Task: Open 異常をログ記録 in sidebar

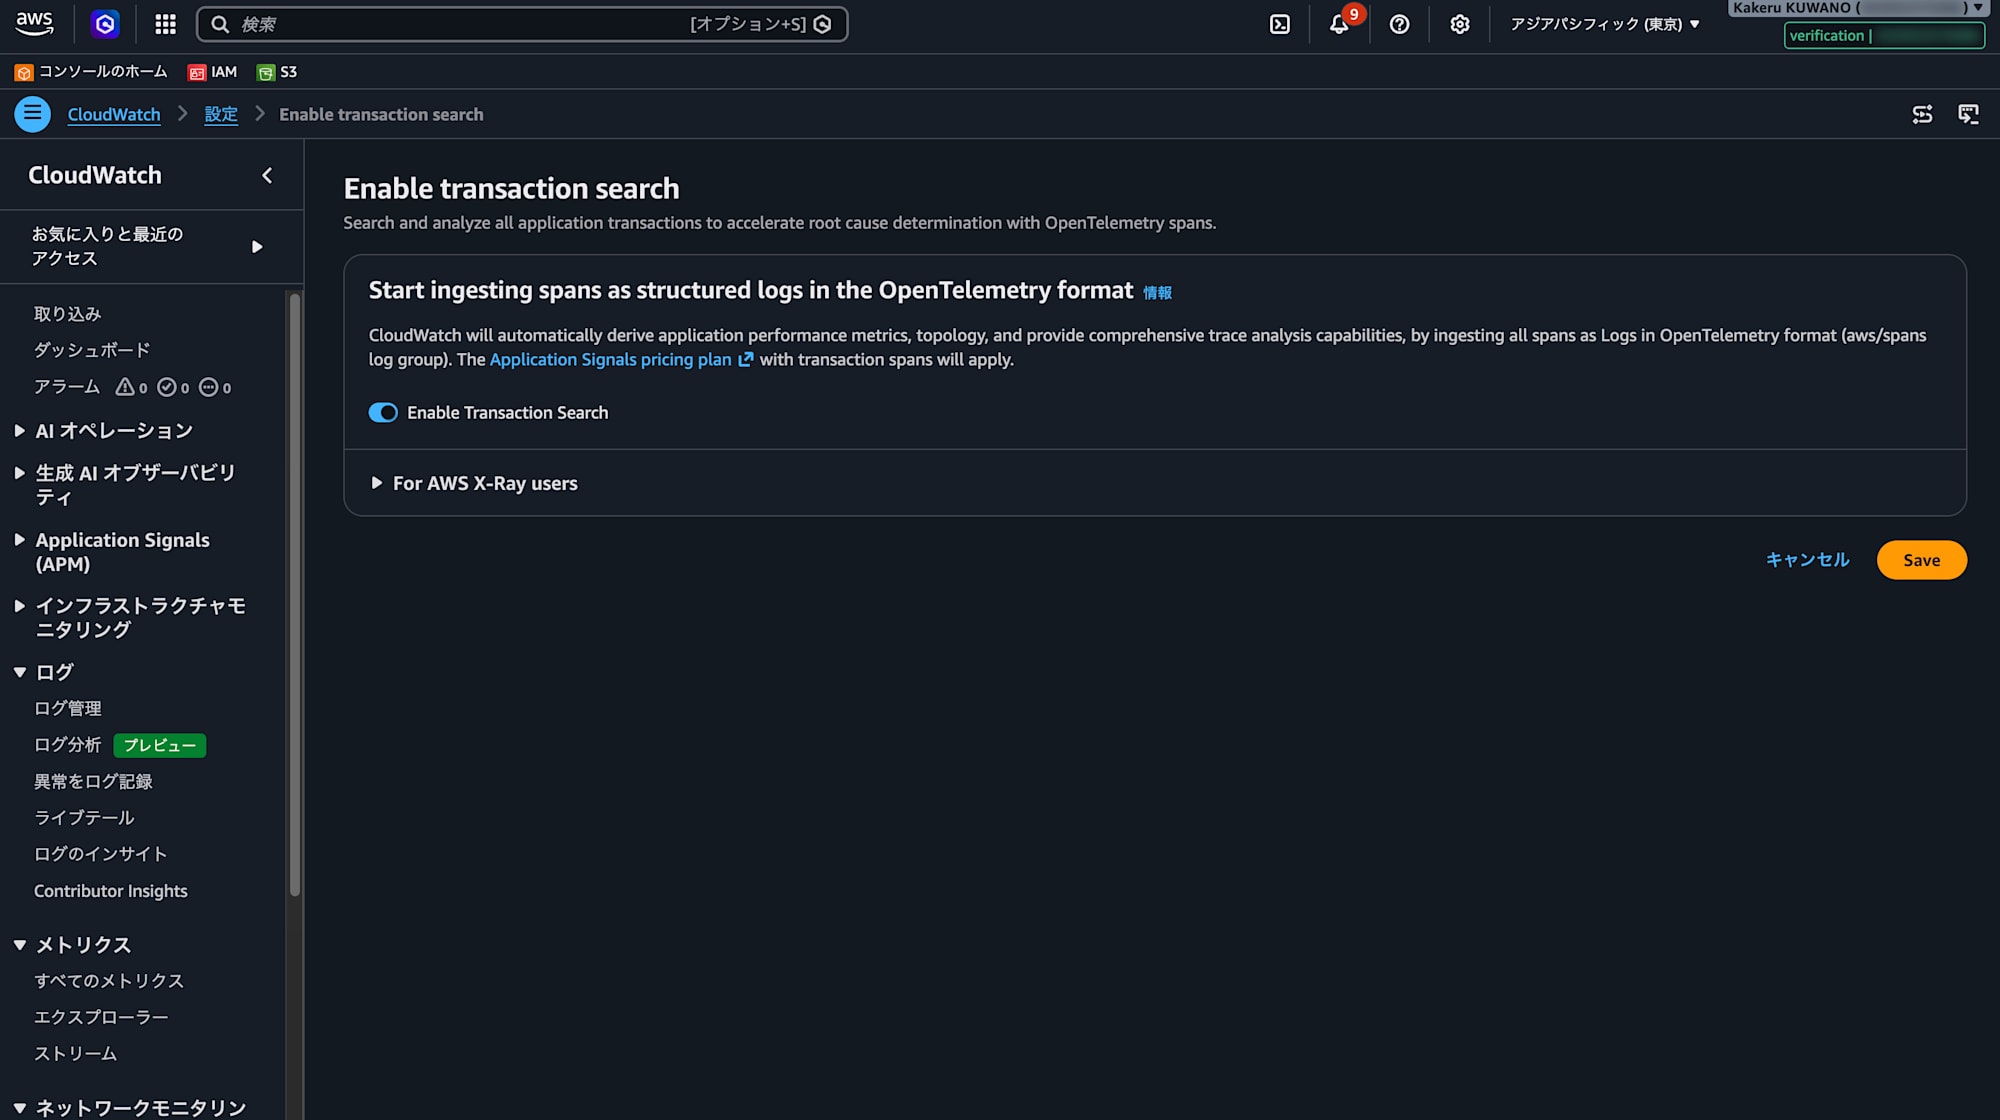Action: click(93, 781)
